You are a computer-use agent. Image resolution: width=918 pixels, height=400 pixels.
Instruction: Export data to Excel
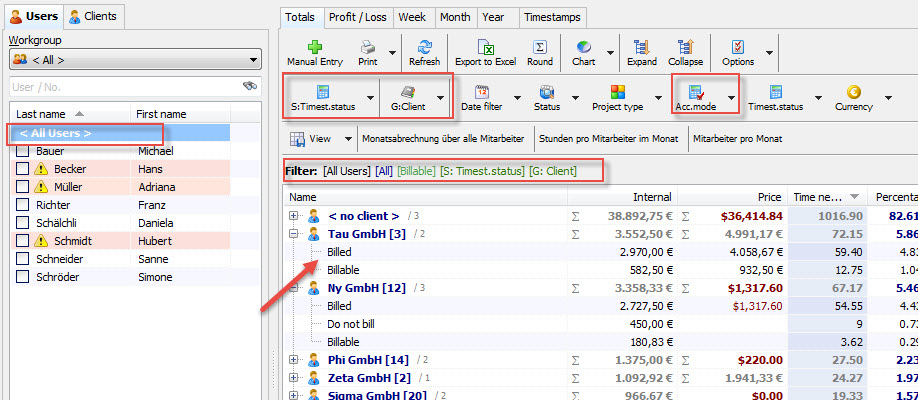(485, 47)
